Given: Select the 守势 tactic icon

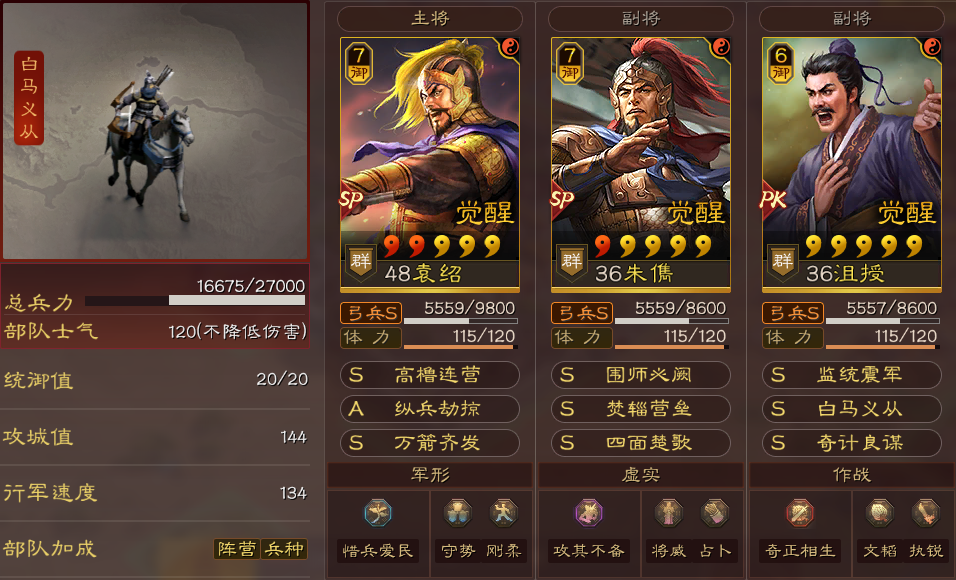Looking at the screenshot, I should coord(458,513).
